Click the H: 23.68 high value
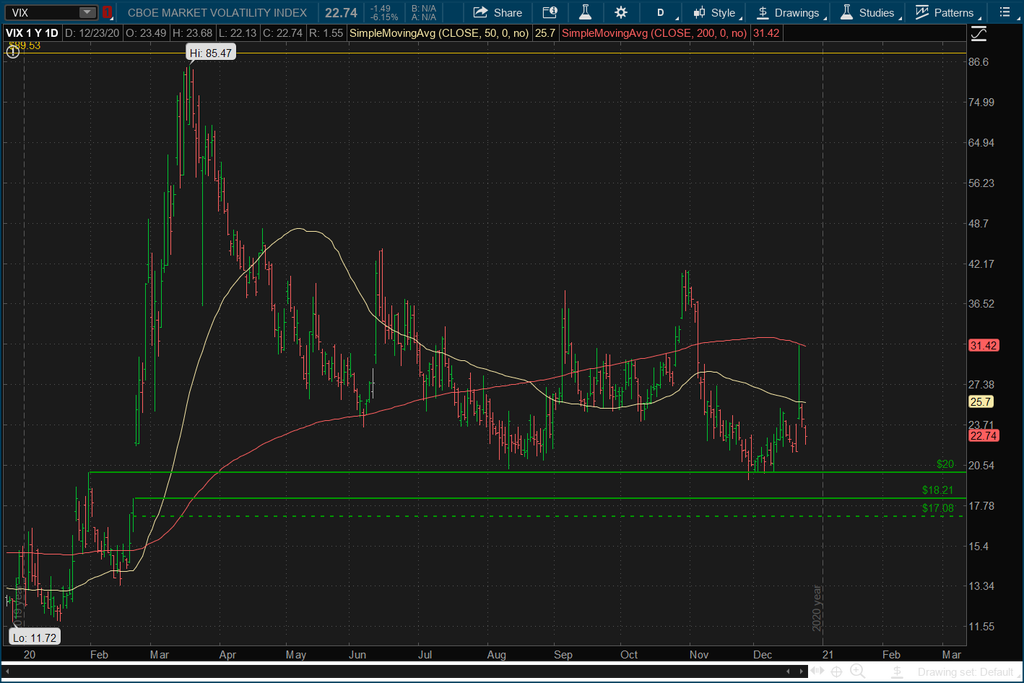The width and height of the screenshot is (1024, 683). [x=193, y=33]
